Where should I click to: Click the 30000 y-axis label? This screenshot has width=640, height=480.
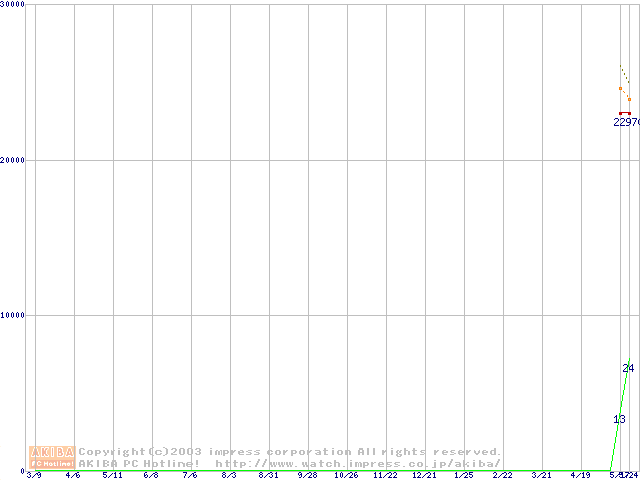(x=15, y=5)
